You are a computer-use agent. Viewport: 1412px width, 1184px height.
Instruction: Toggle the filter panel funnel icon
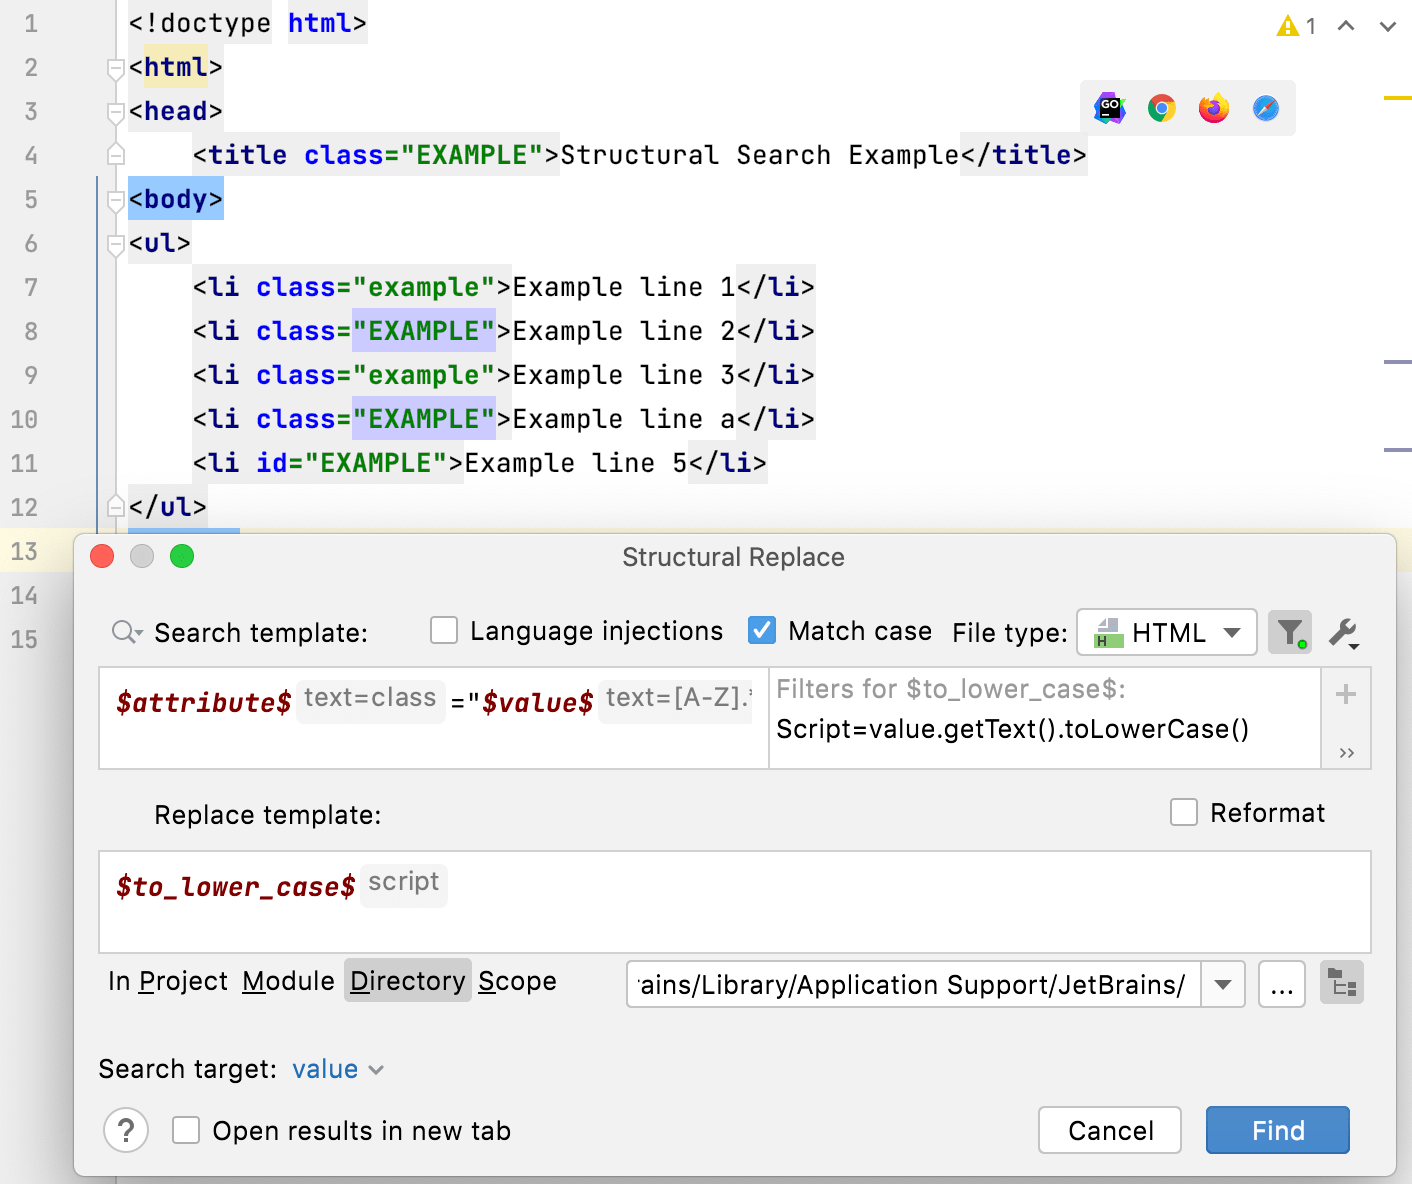tap(1289, 632)
